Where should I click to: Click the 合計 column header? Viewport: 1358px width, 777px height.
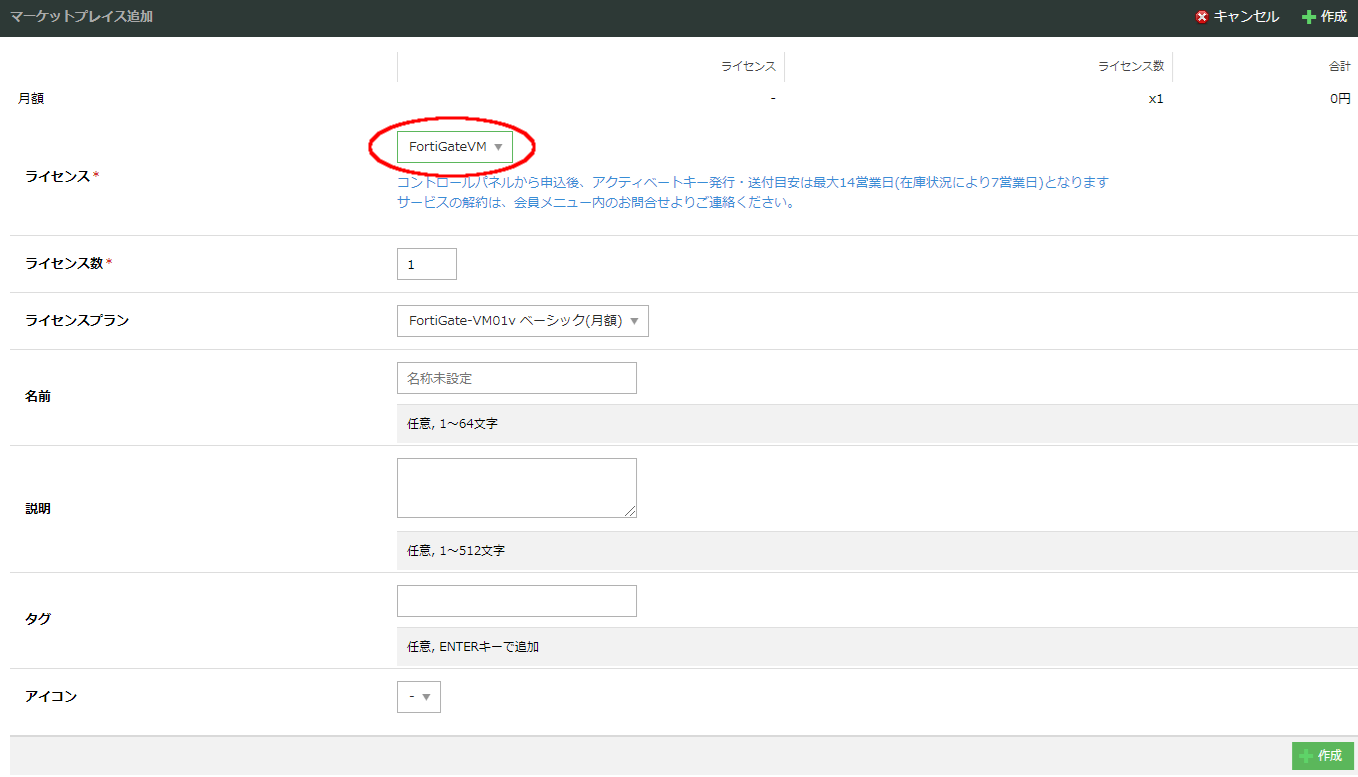coord(1339,66)
